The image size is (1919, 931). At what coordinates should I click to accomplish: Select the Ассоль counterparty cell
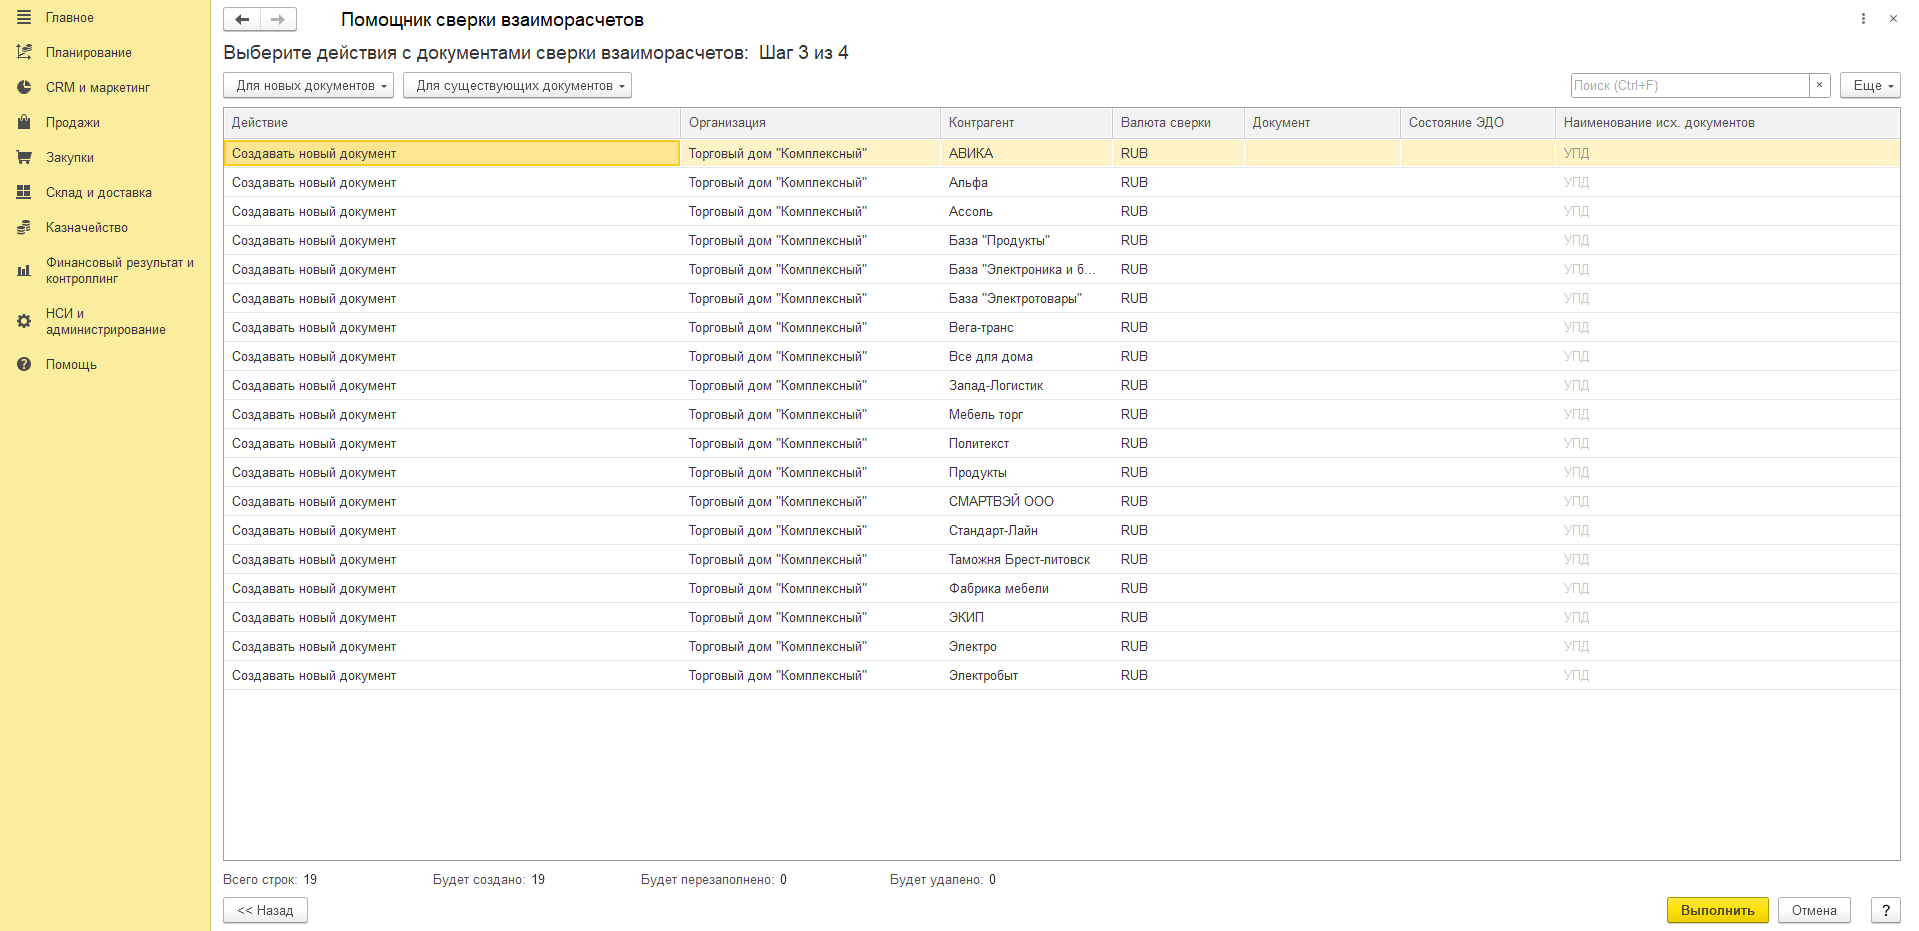[x=1026, y=211]
